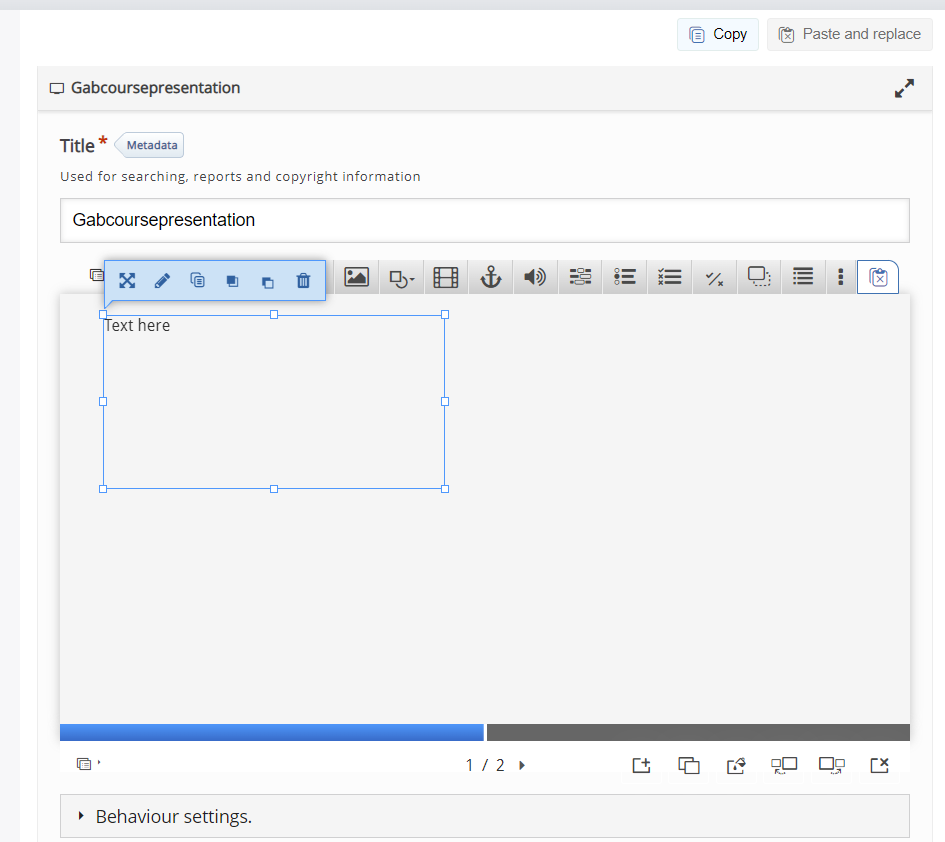The image size is (945, 842).
Task: Add Fill in the Blanks element
Action: tap(580, 277)
